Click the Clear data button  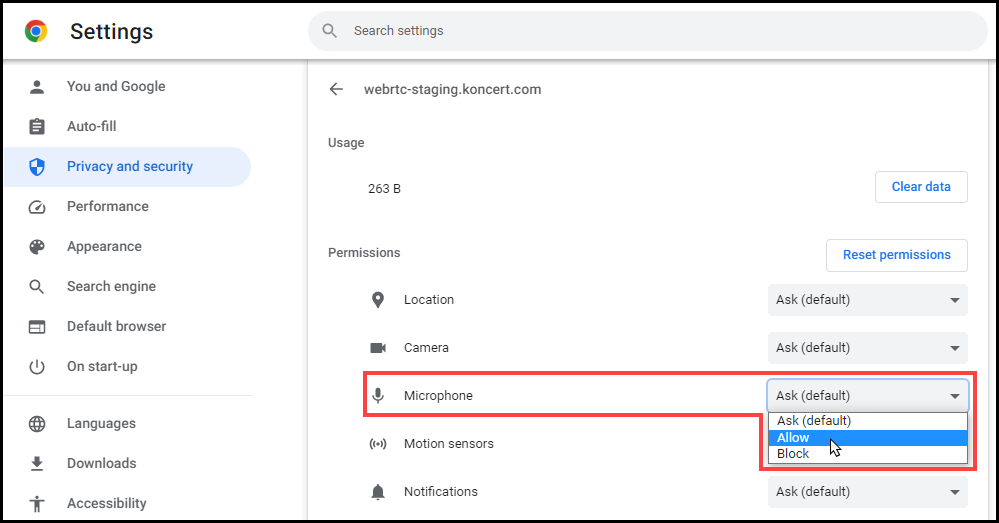coord(921,187)
